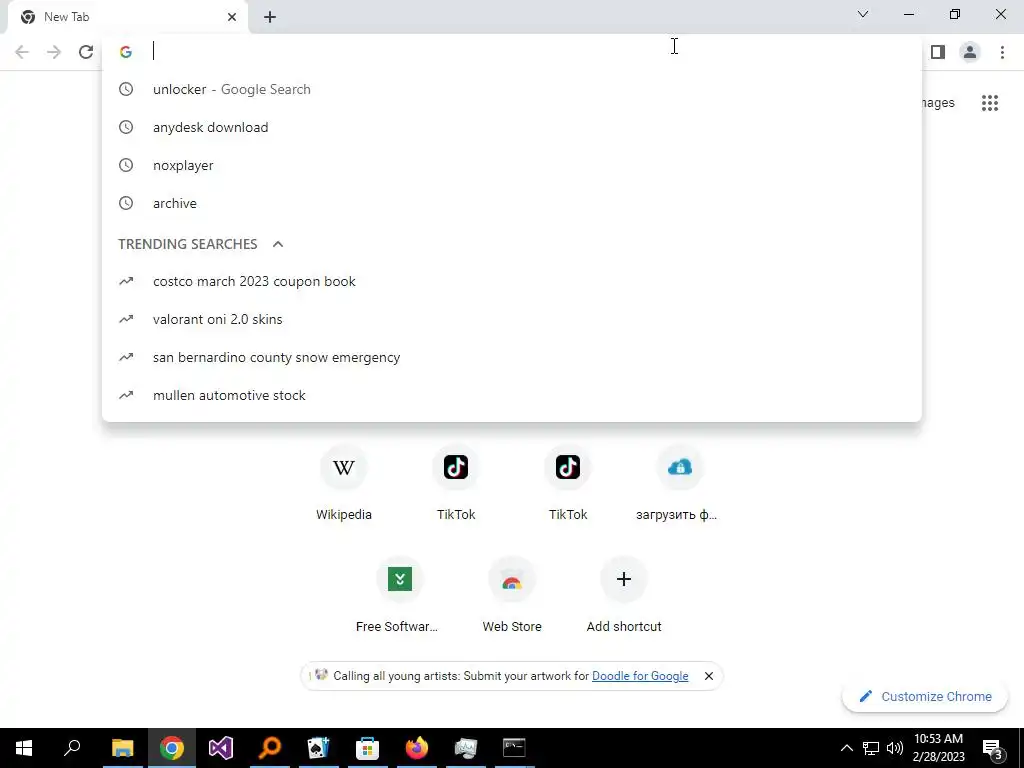Viewport: 1024px width, 768px height.
Task: Select the 'archive' history suggestion
Action: [x=512, y=203]
